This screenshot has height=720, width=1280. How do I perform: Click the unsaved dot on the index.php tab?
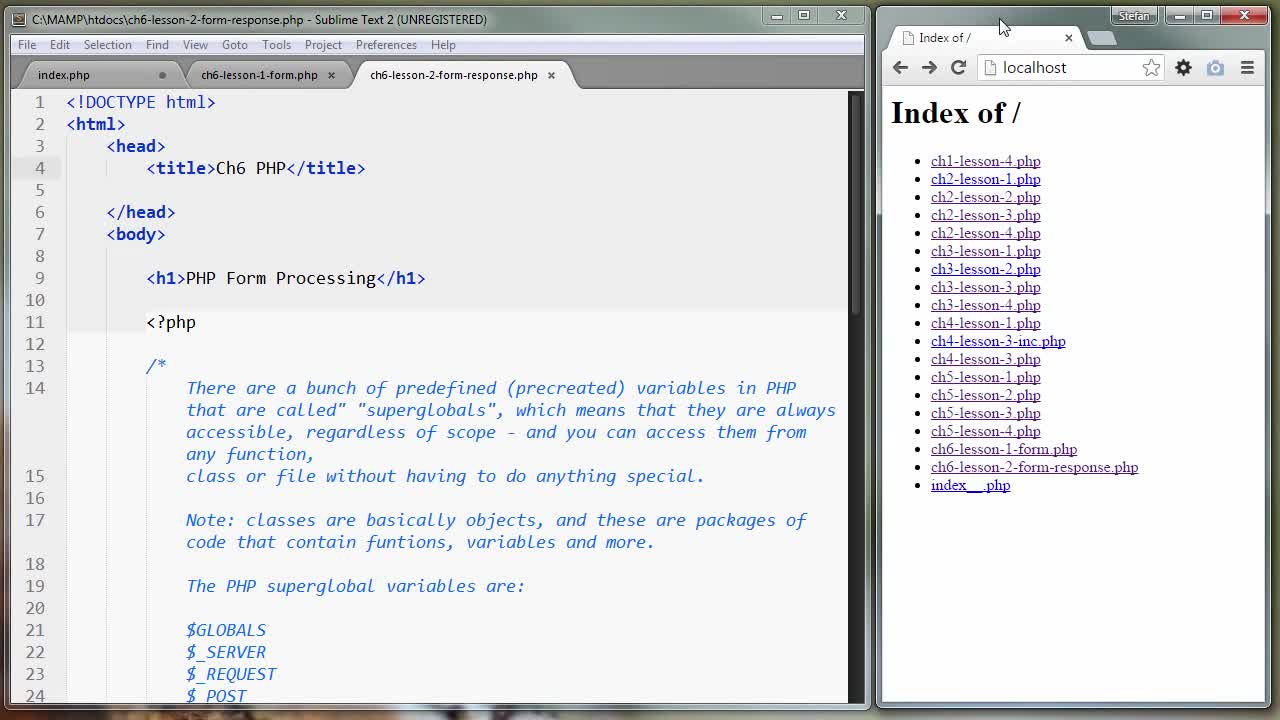162,75
